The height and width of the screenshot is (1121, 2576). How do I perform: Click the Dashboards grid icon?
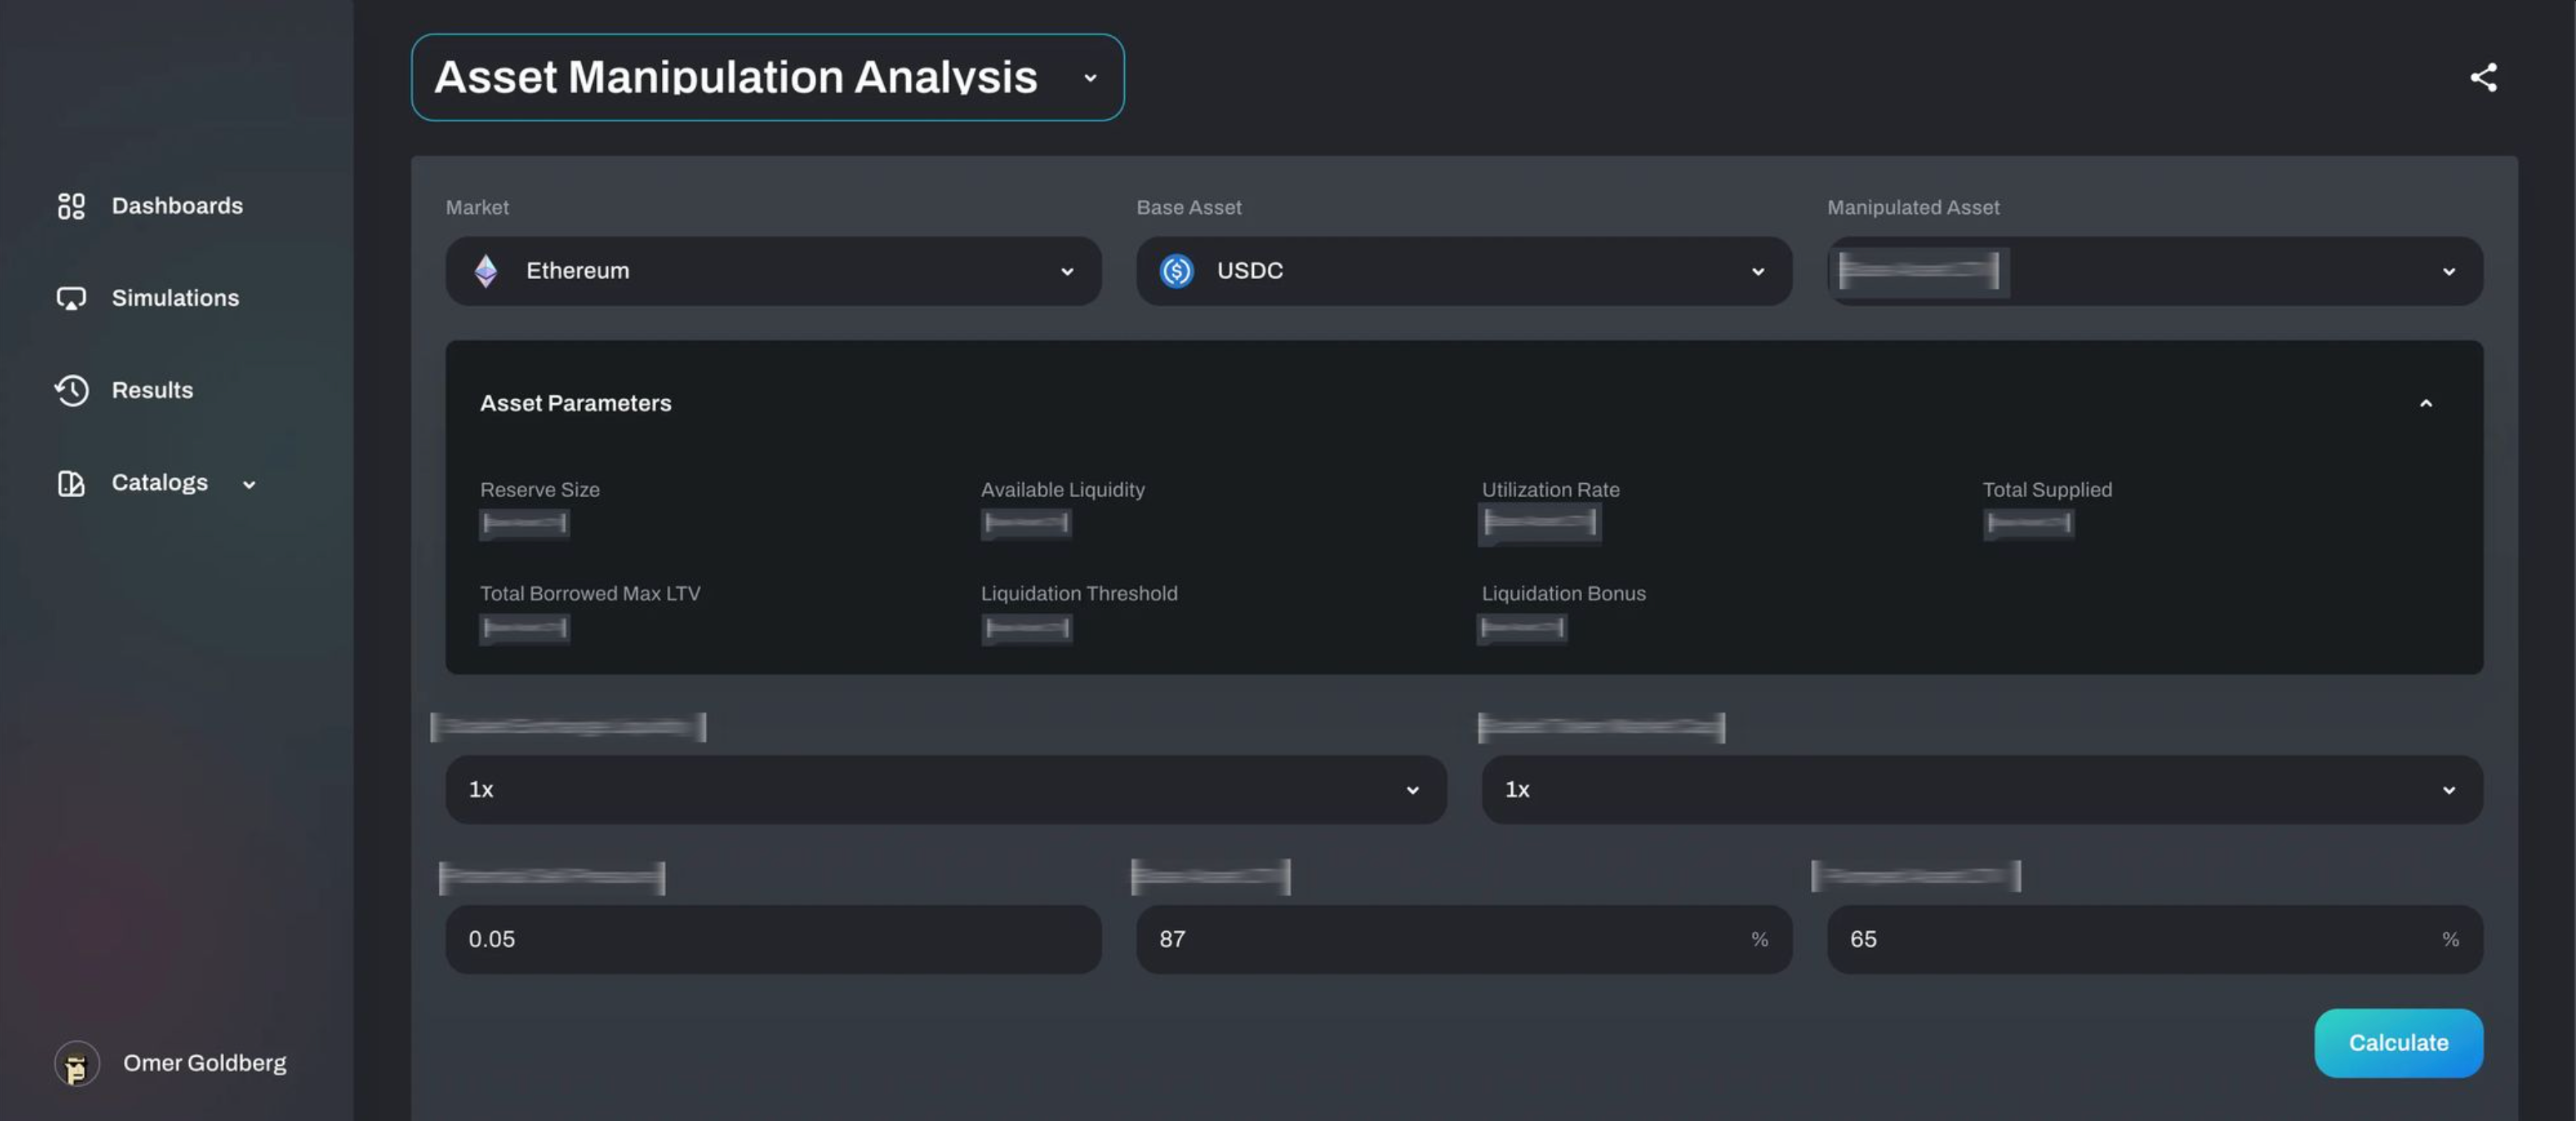(71, 206)
